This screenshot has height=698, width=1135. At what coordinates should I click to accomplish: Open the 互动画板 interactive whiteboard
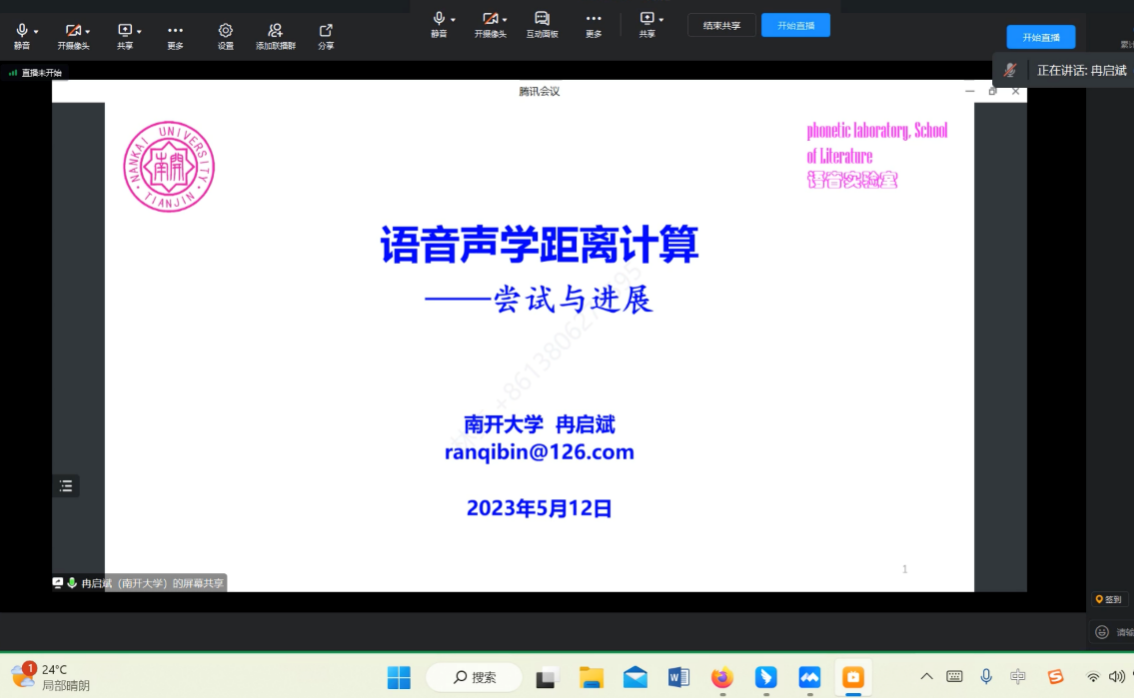[541, 19]
